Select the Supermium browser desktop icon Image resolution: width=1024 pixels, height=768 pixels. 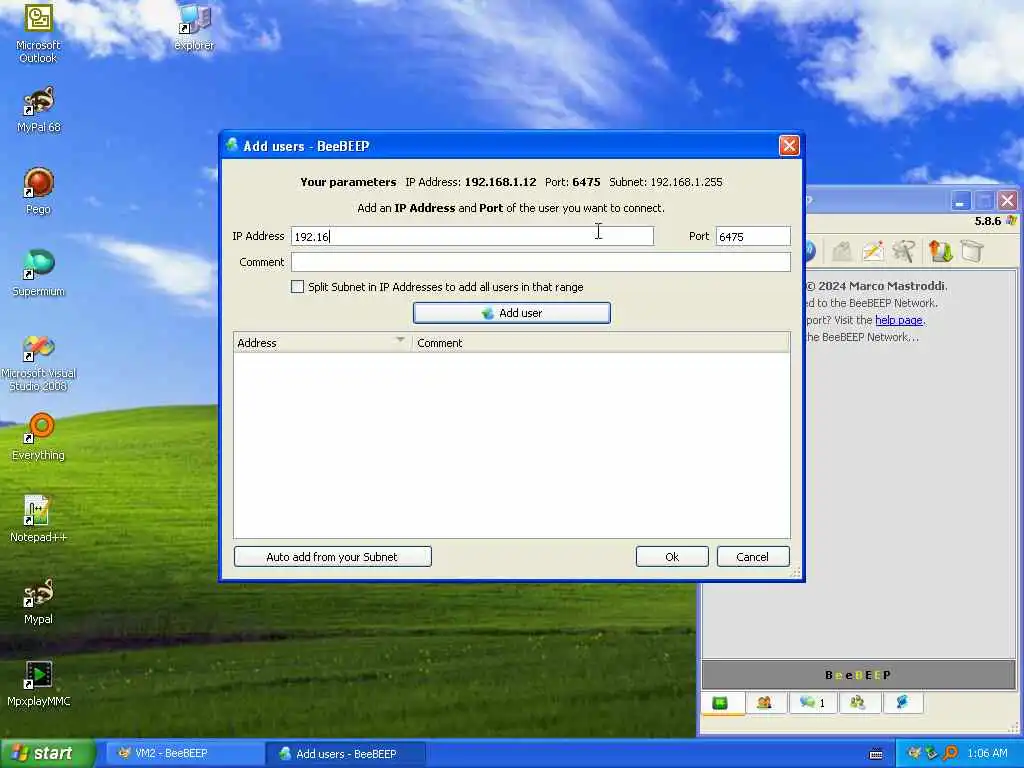click(39, 273)
